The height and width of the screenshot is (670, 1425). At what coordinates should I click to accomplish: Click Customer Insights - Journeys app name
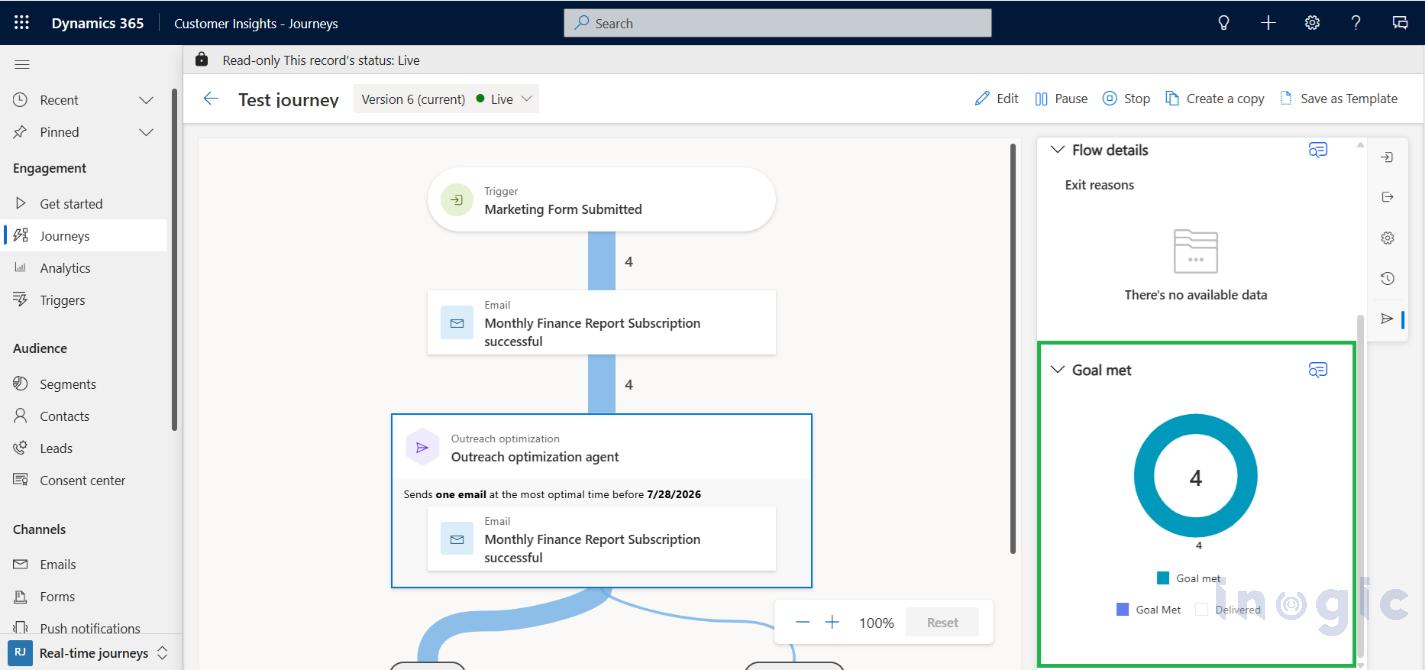tap(256, 23)
